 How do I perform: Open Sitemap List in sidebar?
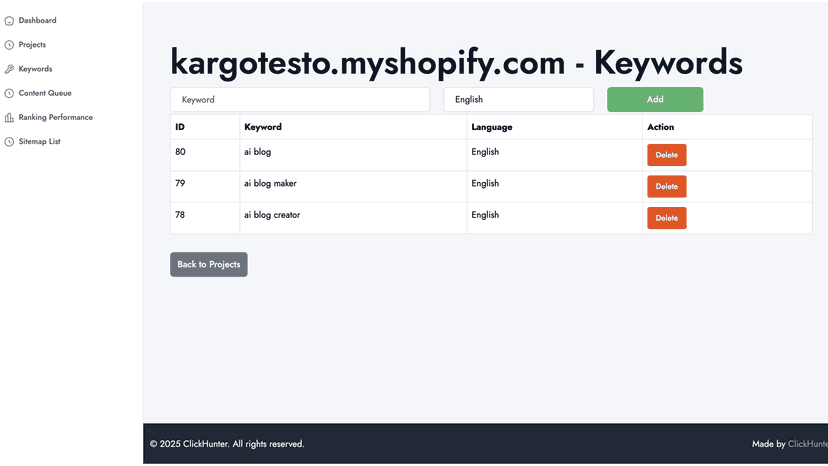click(x=40, y=142)
